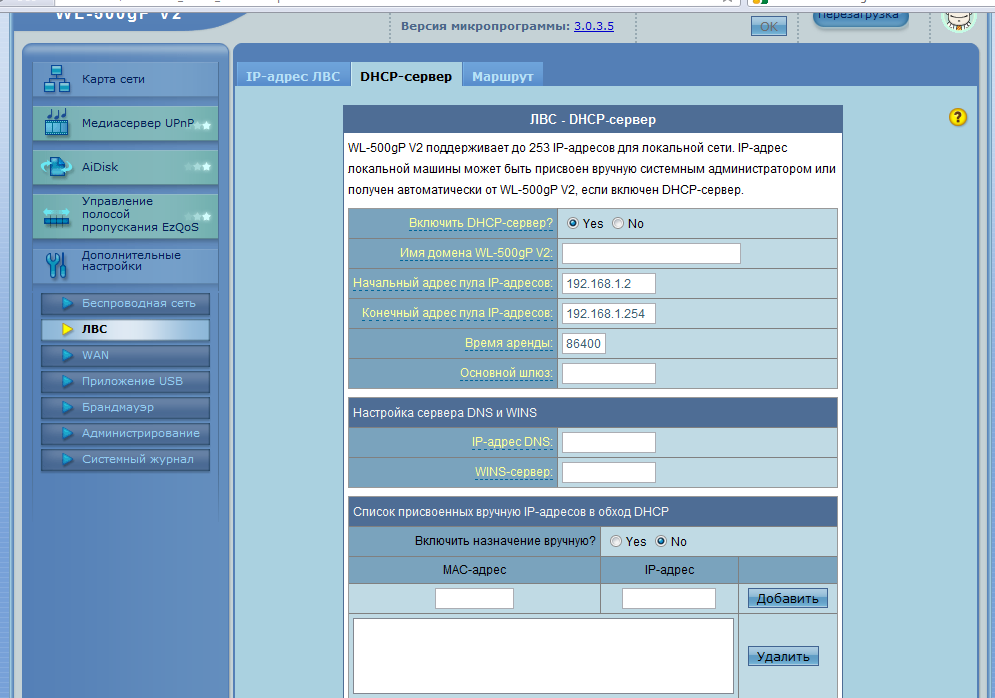Open WAN menu item
The image size is (995, 698).
126,355
